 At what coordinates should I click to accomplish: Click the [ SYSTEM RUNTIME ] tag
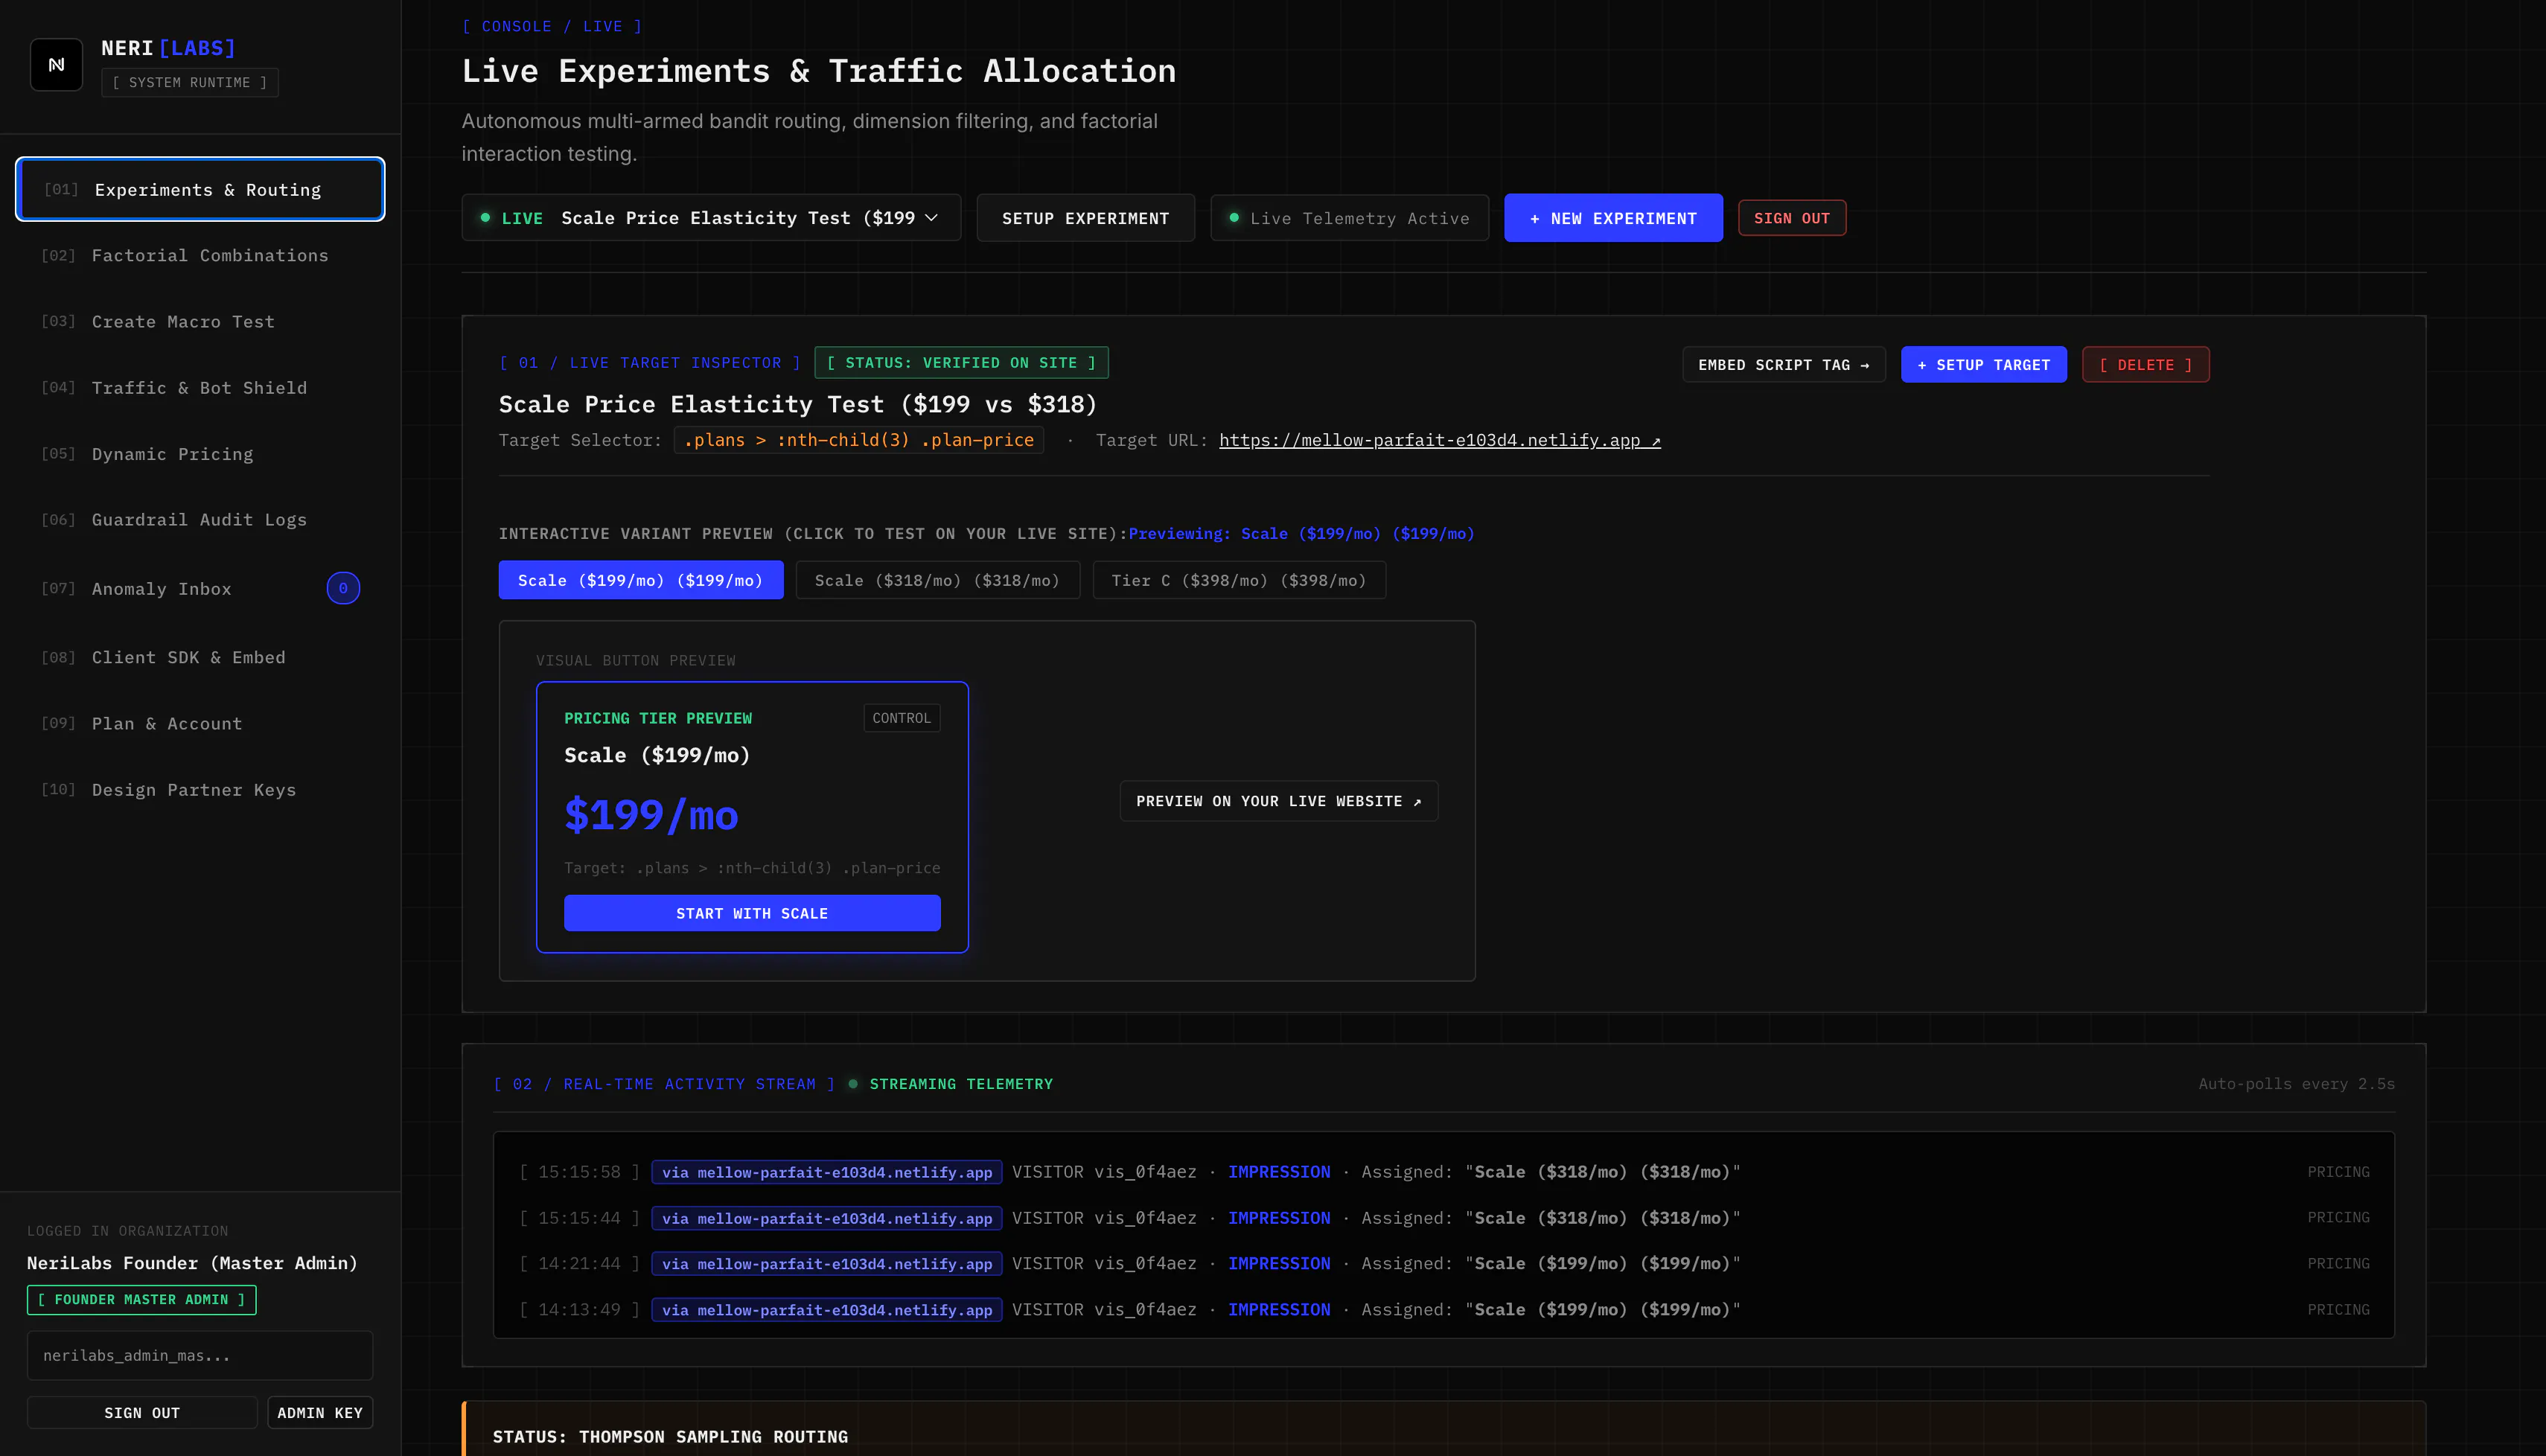tap(189, 82)
